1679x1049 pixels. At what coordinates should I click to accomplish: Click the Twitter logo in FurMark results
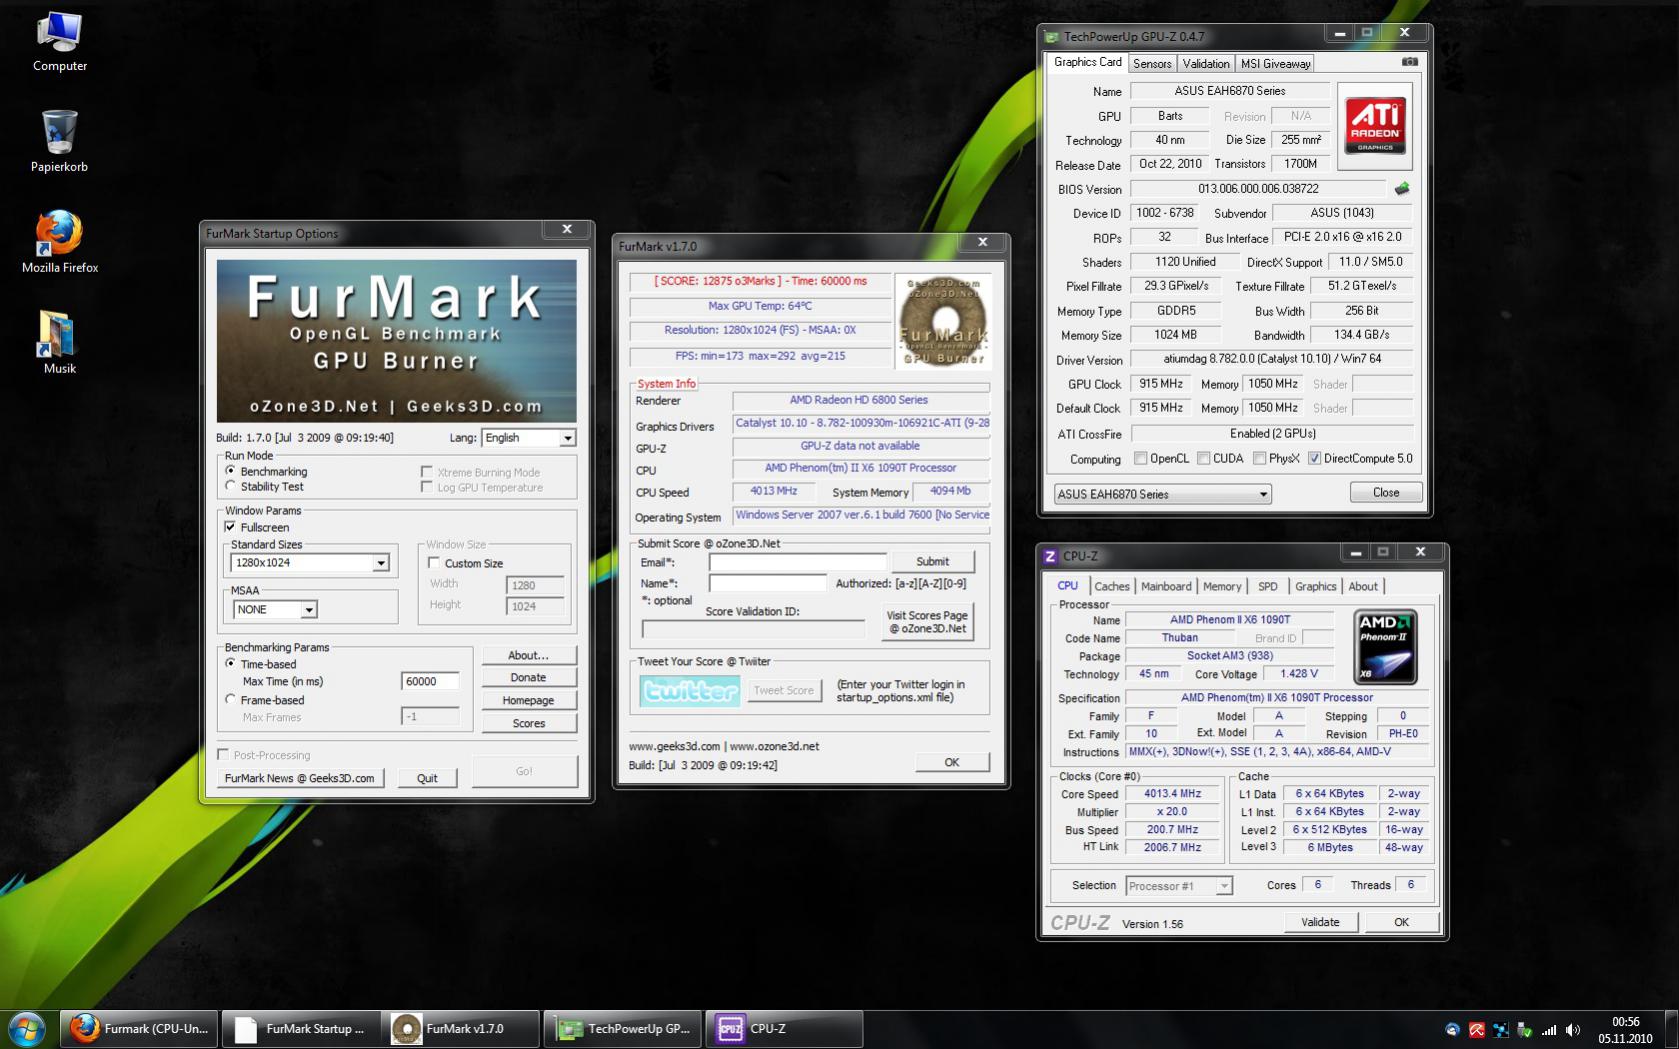690,690
